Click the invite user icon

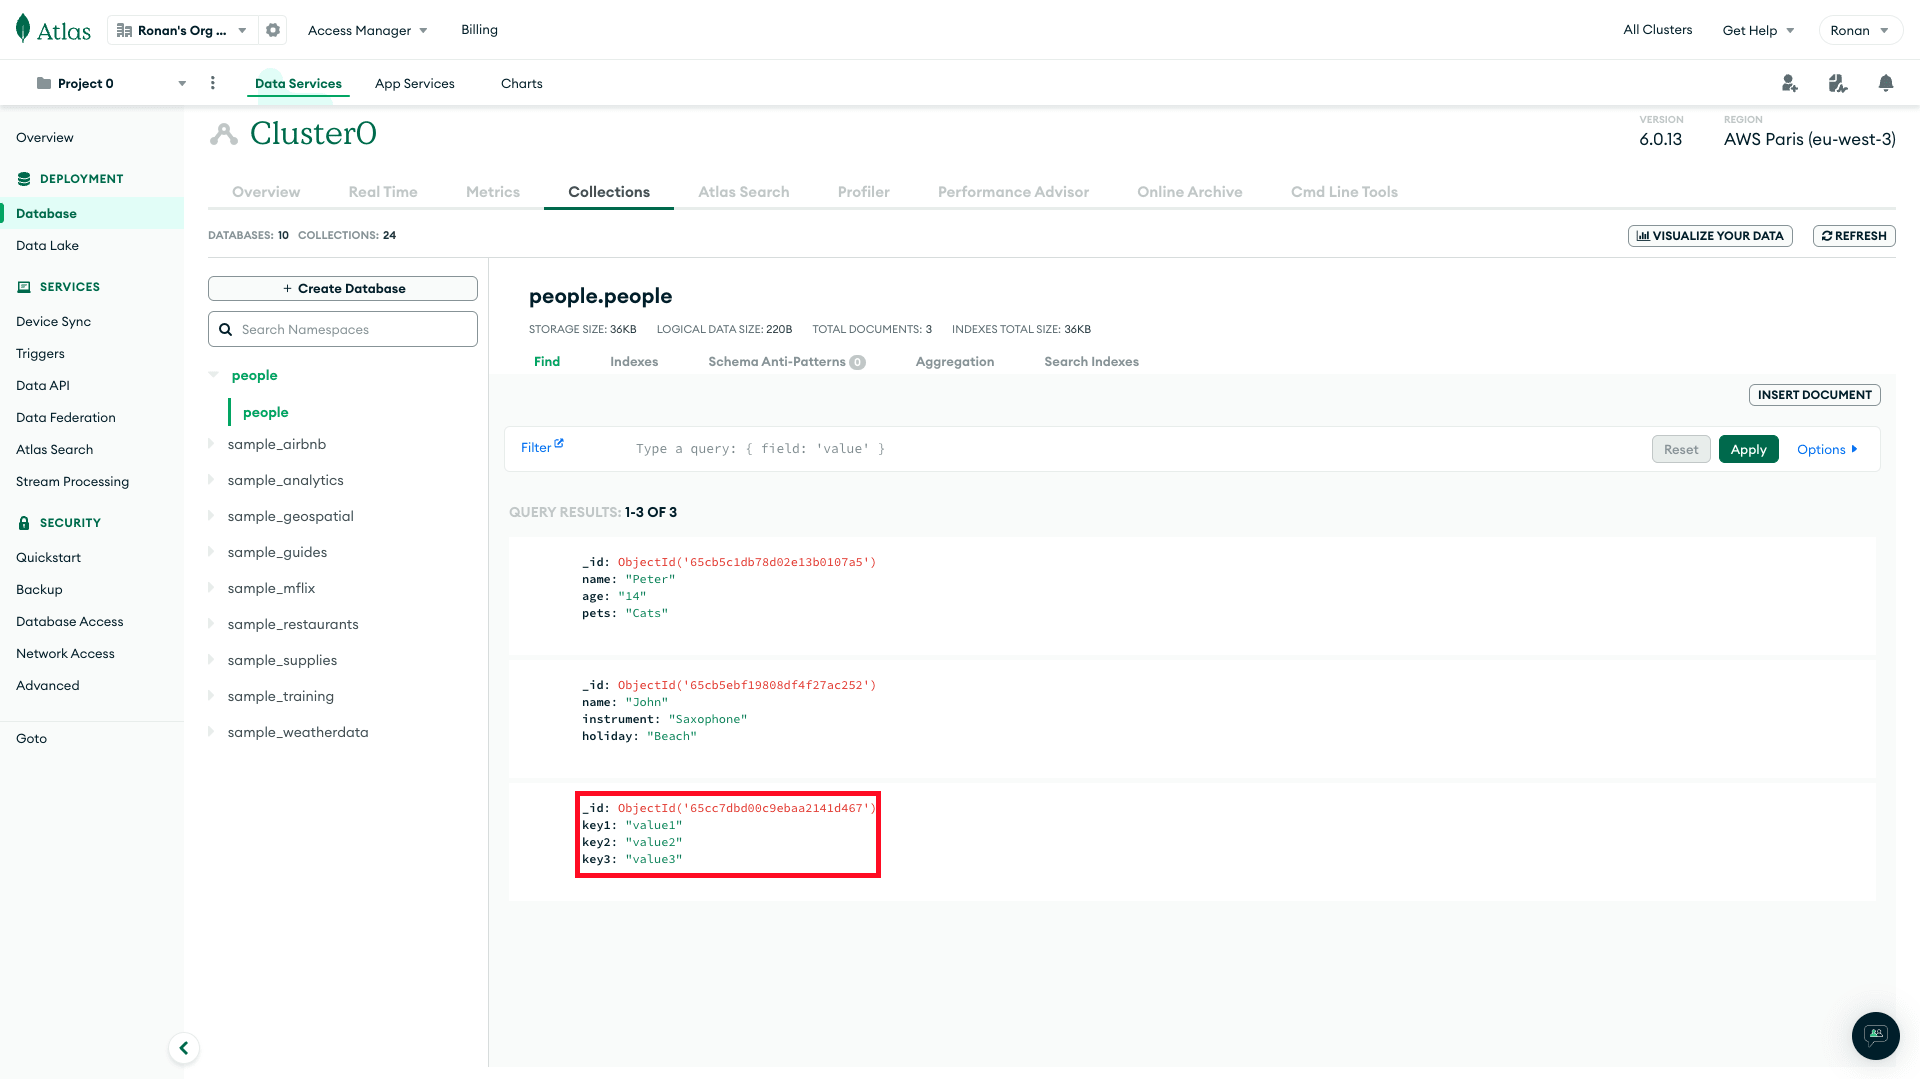pyautogui.click(x=1790, y=83)
